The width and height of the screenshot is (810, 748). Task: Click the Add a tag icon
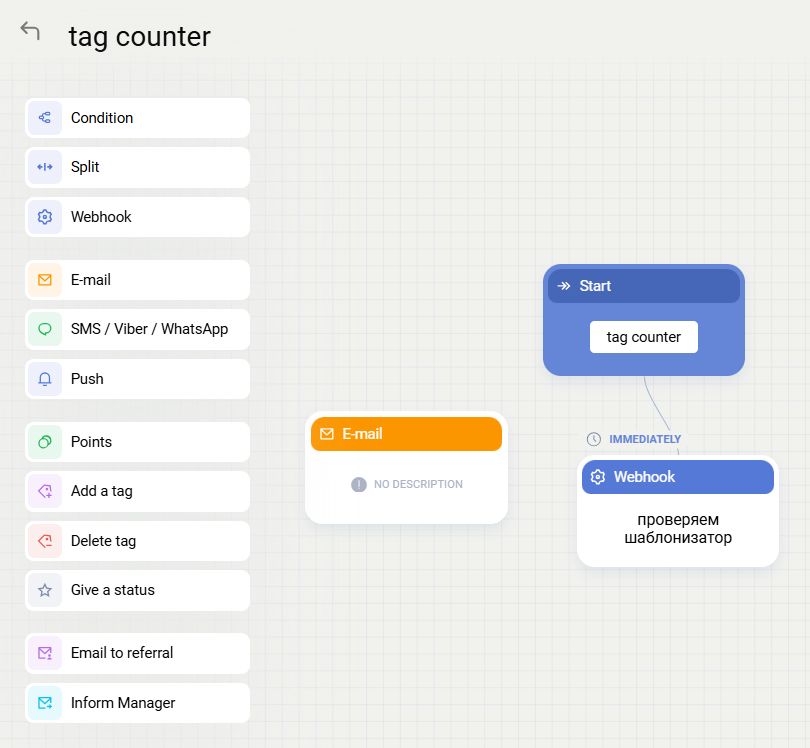(x=45, y=491)
